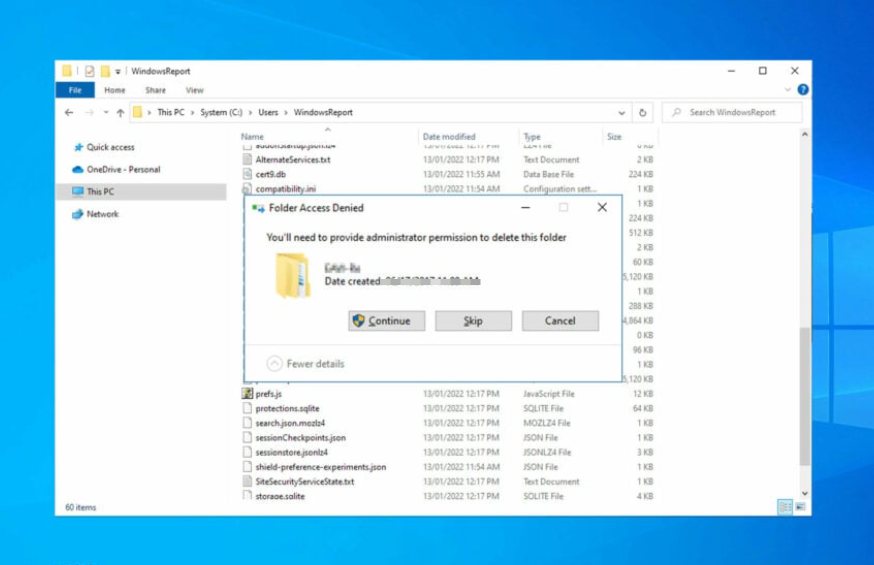The height and width of the screenshot is (565, 874).
Task: Select SiteSecurityServiceState.txt file
Action: pyautogui.click(x=304, y=481)
